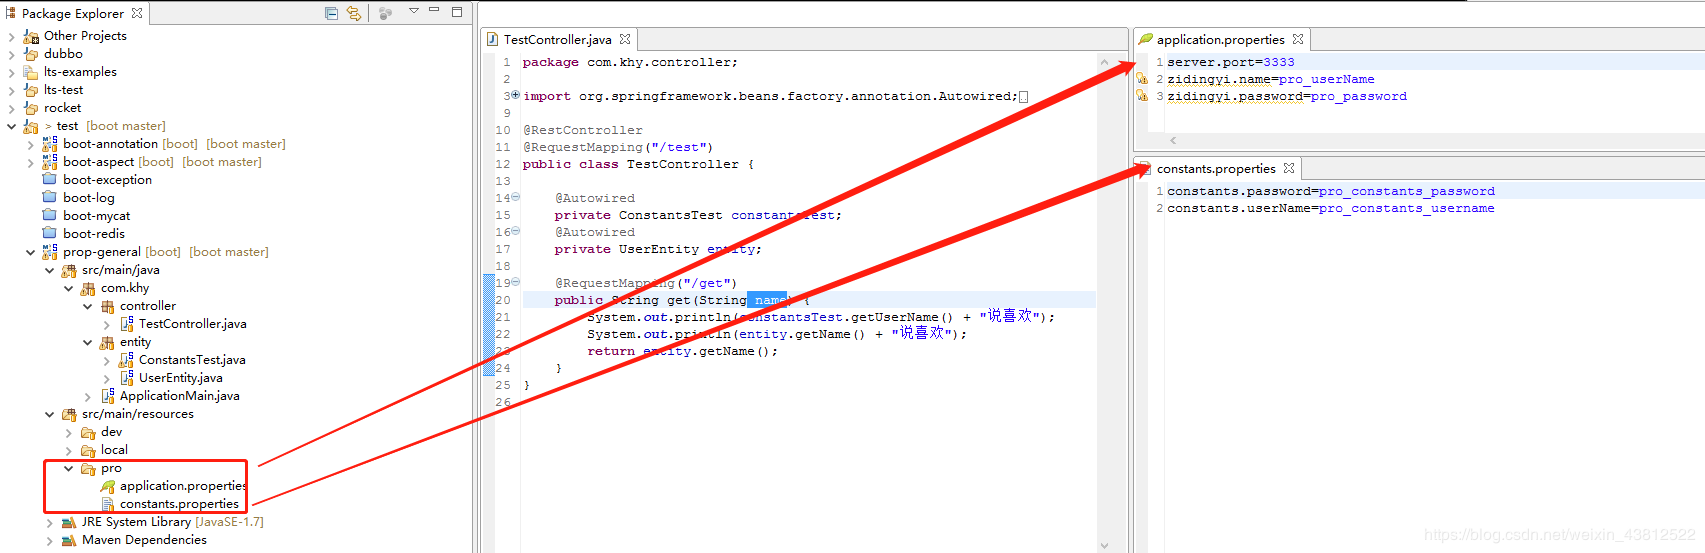1705x553 pixels.
Task: Select the application.properties leaf icon in tree
Action: pyautogui.click(x=108, y=486)
